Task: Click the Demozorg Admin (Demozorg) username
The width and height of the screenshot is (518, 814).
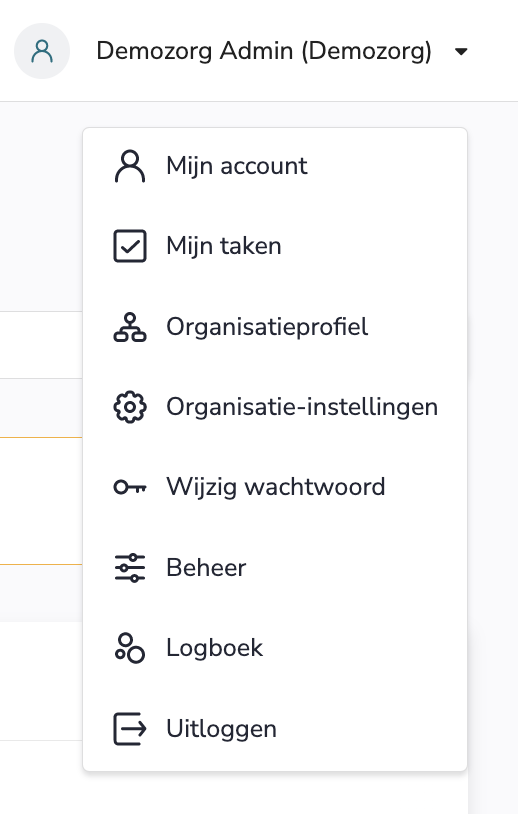Action: coord(264,51)
